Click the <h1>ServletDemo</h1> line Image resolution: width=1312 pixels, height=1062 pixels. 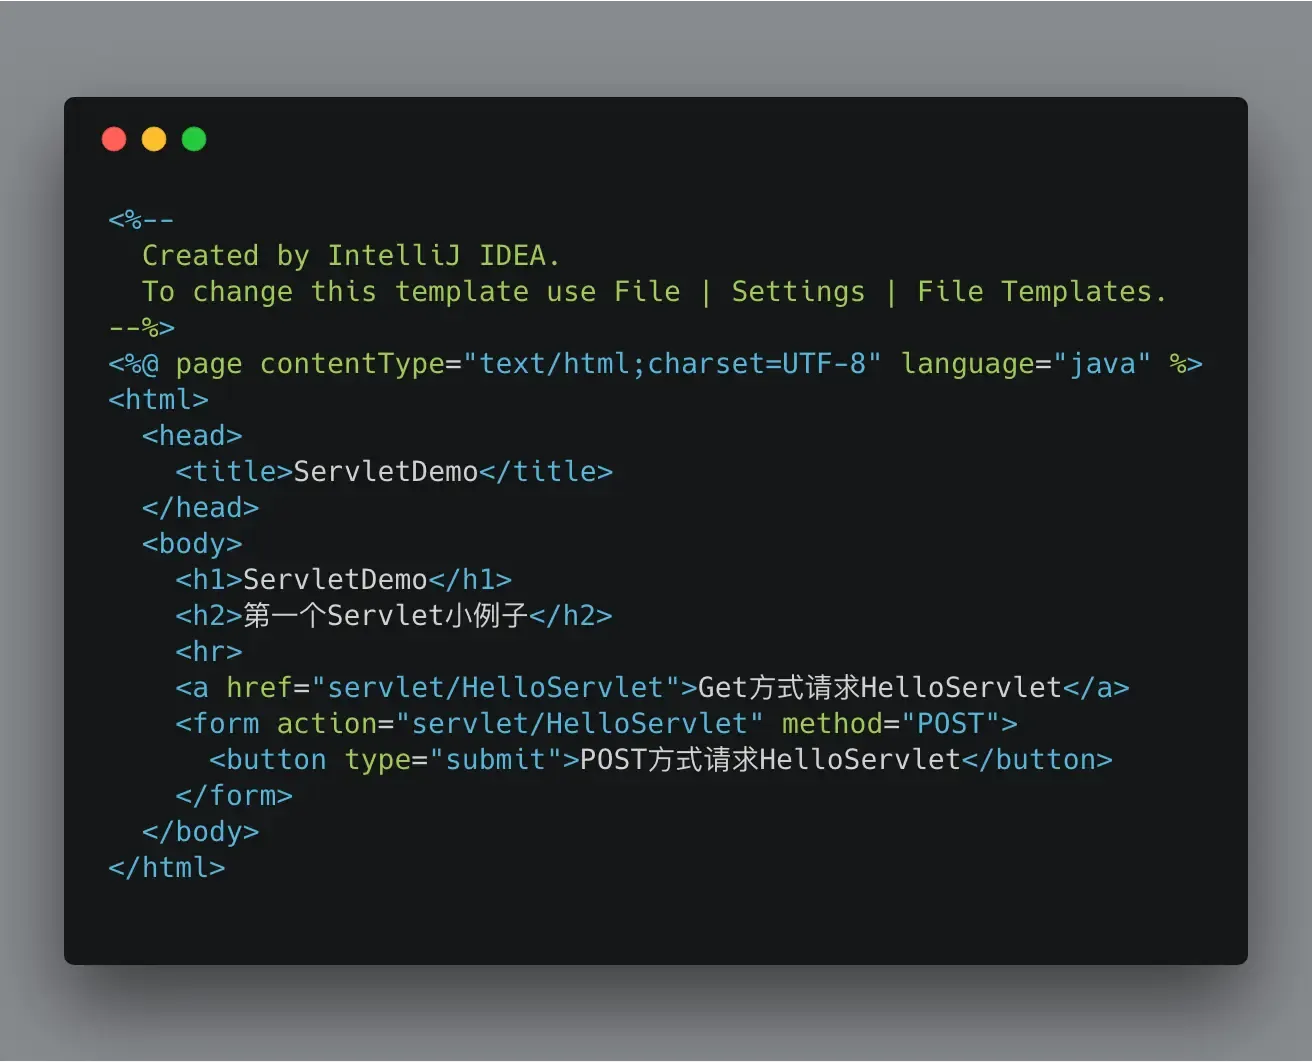coord(344,580)
